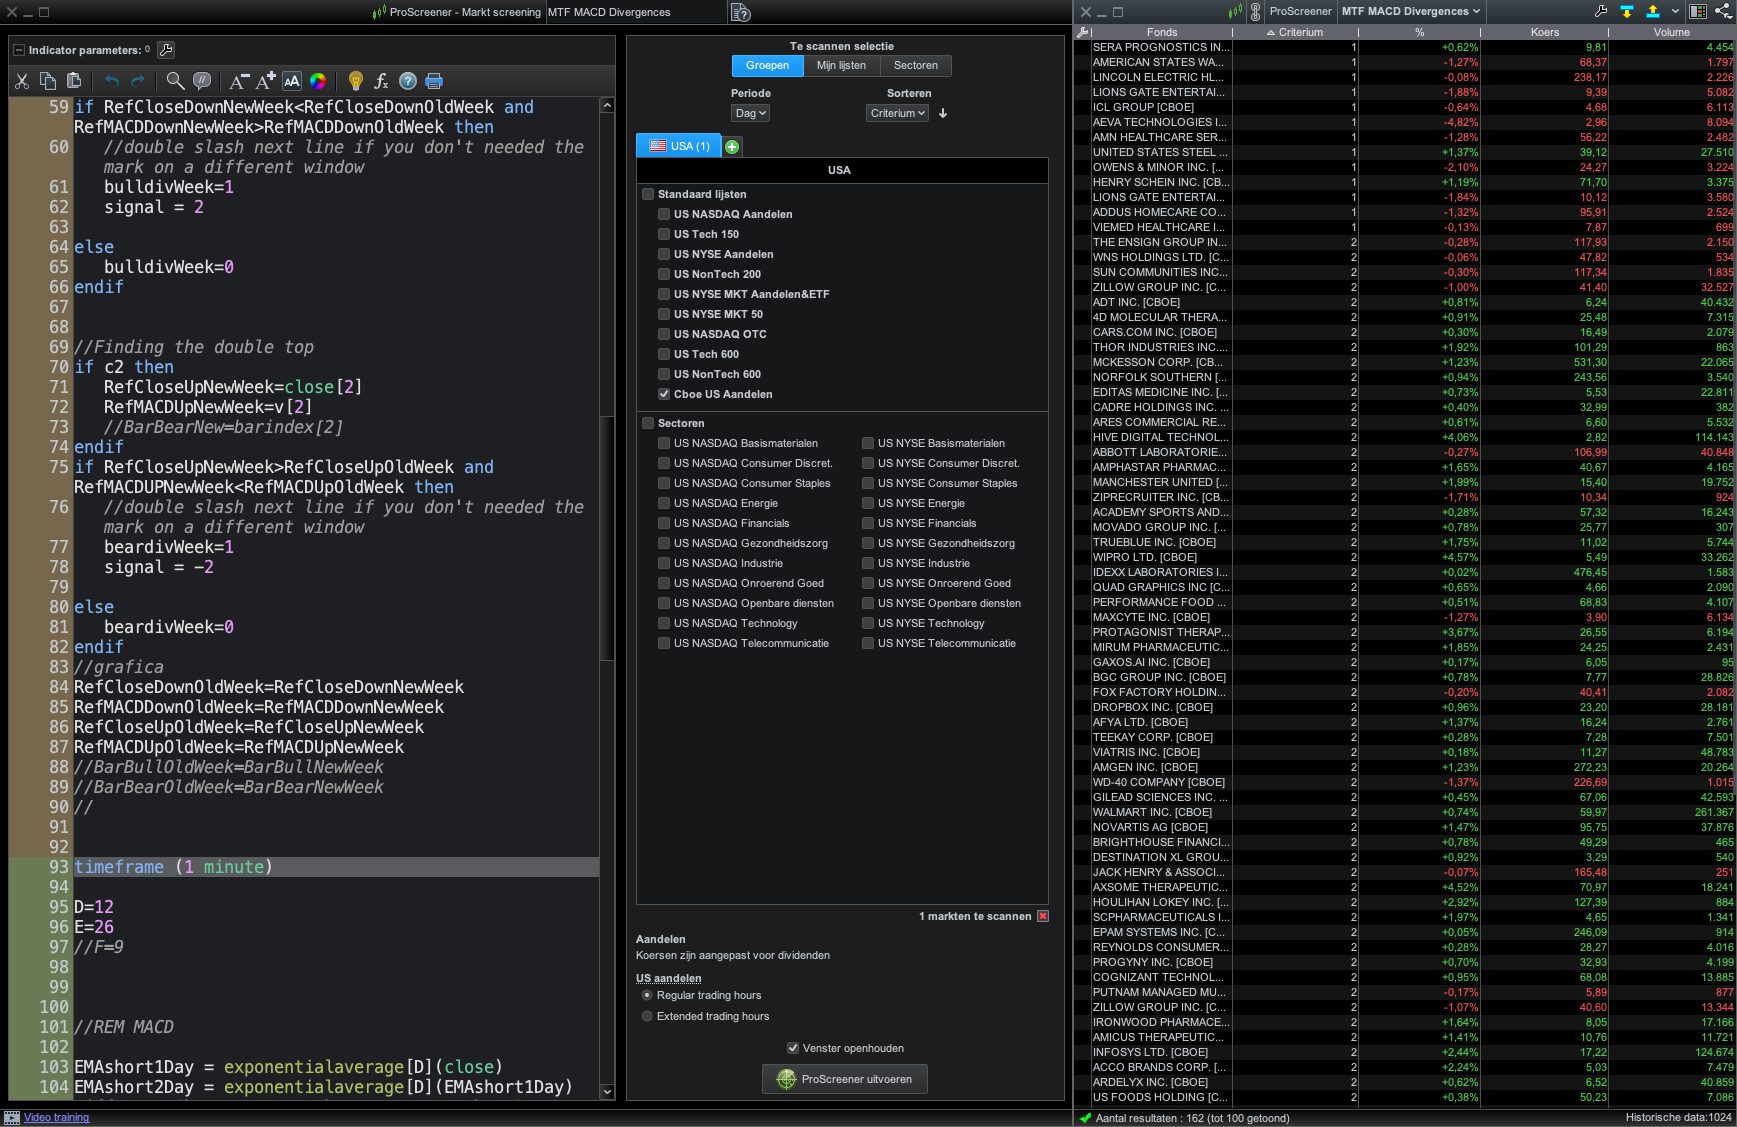Image resolution: width=1737 pixels, height=1127 pixels.
Task: Open the color wheel syntax color picker
Action: point(318,81)
